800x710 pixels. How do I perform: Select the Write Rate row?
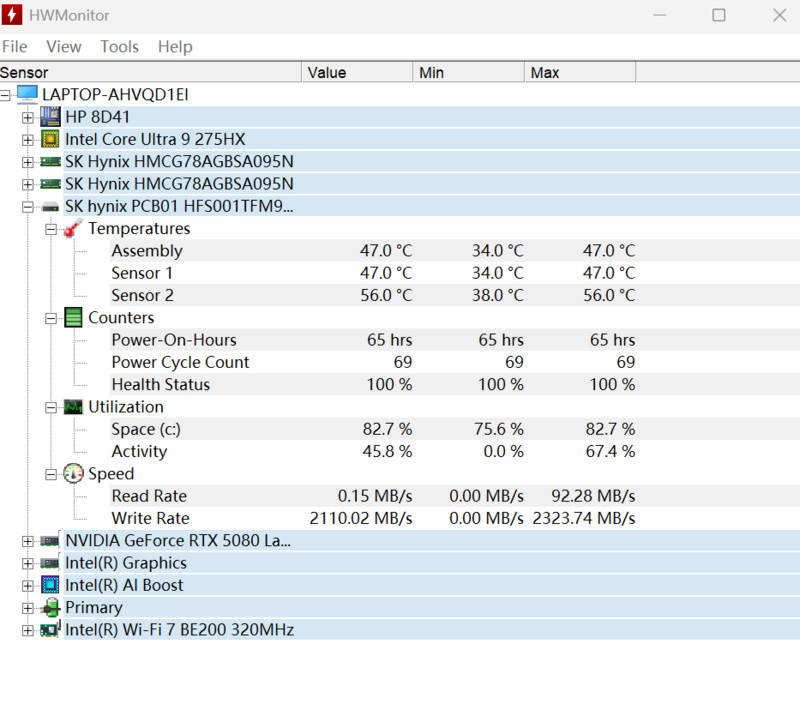[x=150, y=518]
